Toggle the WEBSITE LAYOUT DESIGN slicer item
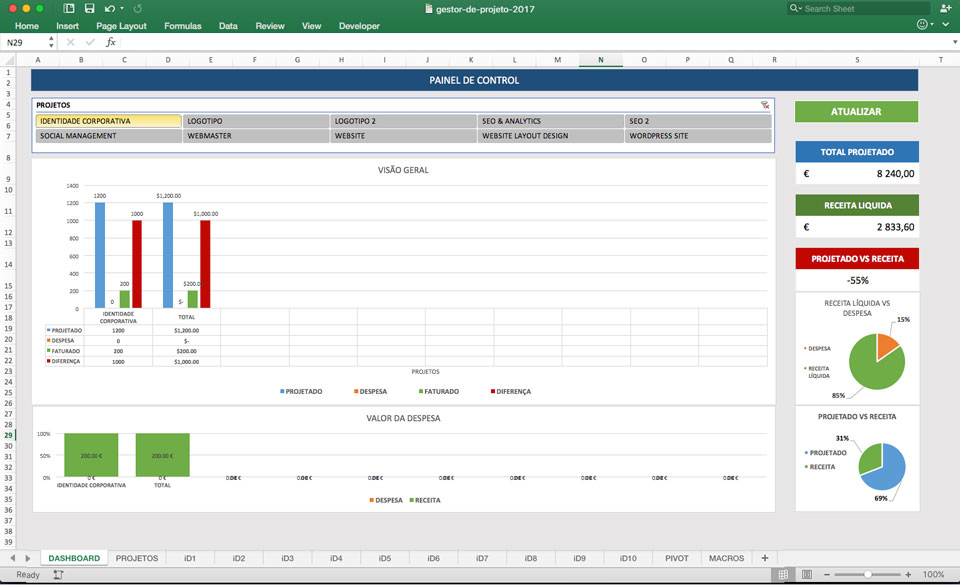Viewport: 960px width, 585px height. click(x=550, y=136)
